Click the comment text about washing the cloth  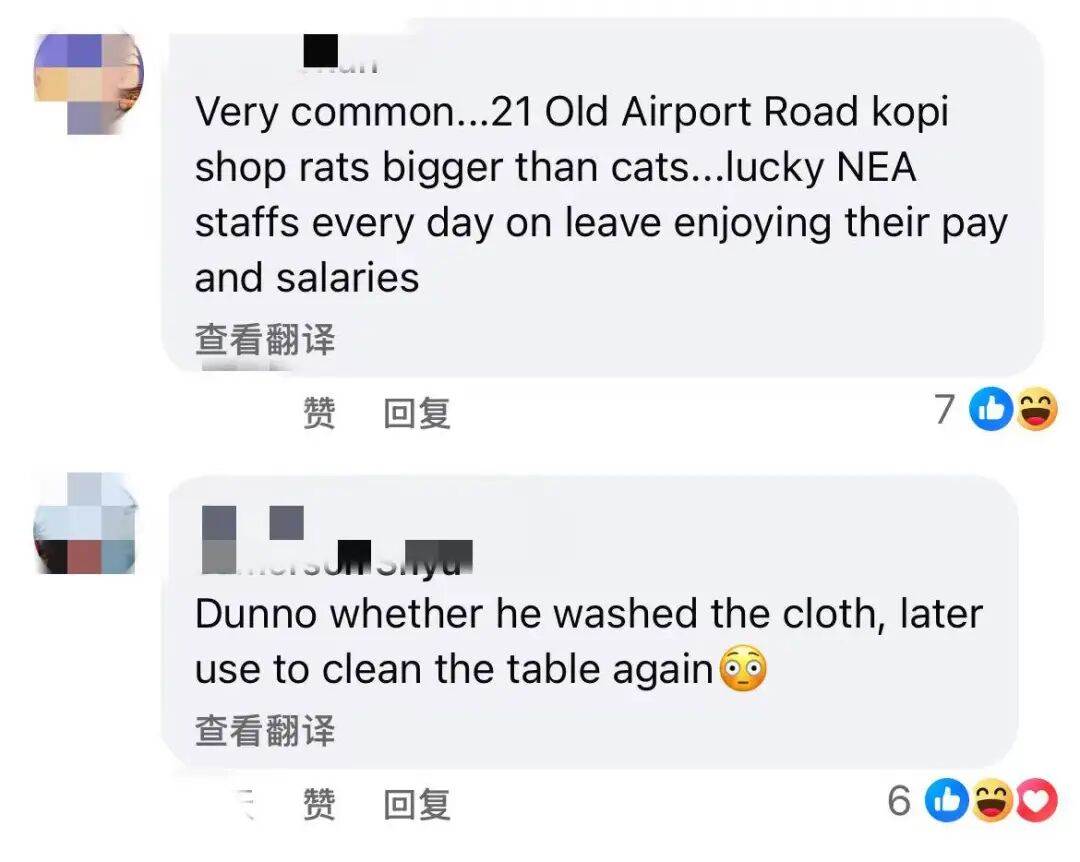click(x=588, y=640)
